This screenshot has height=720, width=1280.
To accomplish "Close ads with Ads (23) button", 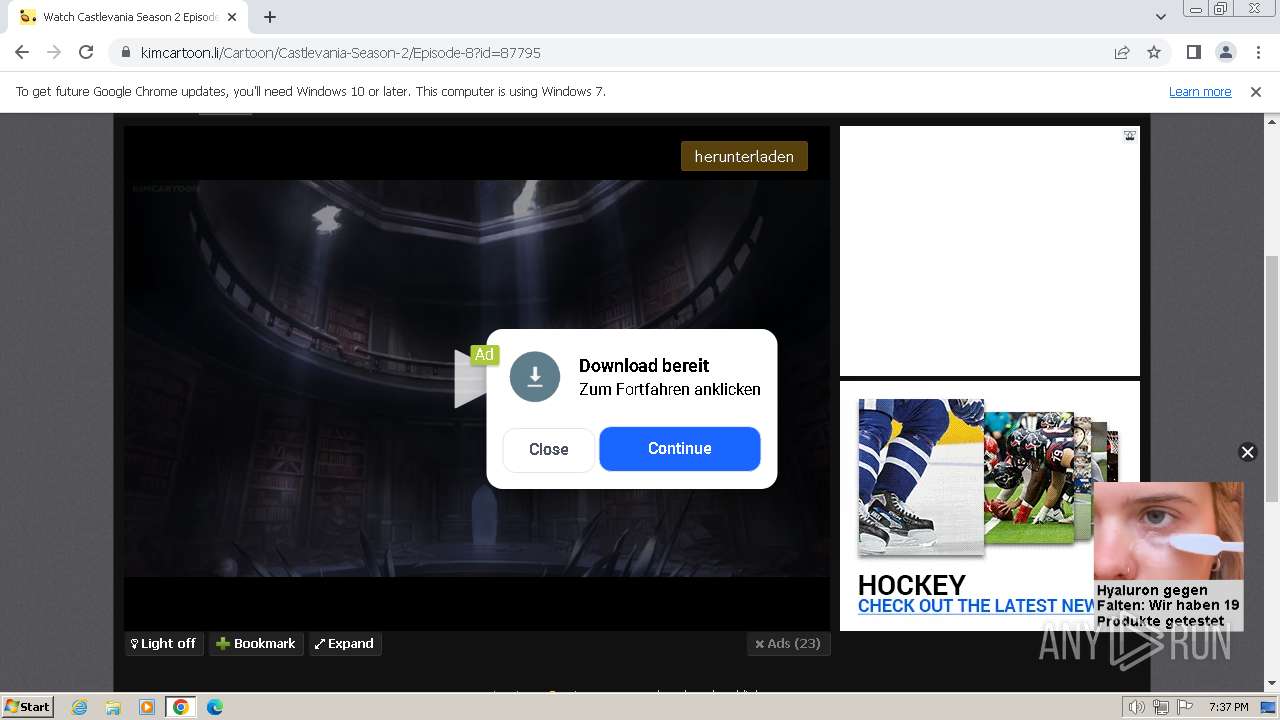I will point(788,644).
